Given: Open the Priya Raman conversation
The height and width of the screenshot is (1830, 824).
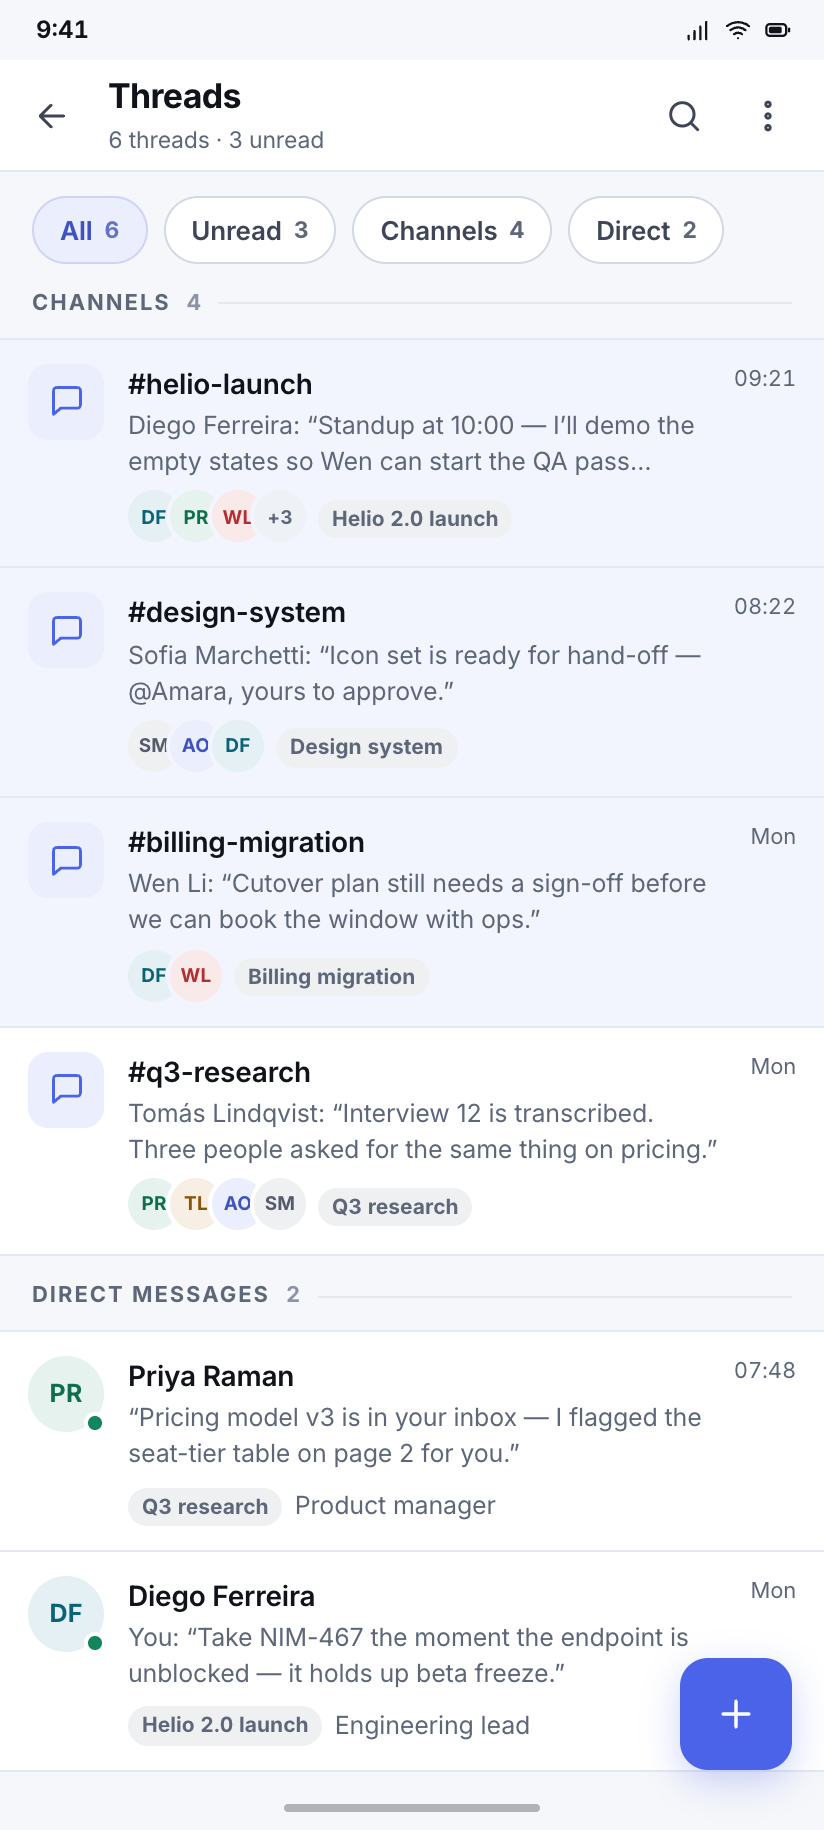Looking at the screenshot, I should point(412,1441).
